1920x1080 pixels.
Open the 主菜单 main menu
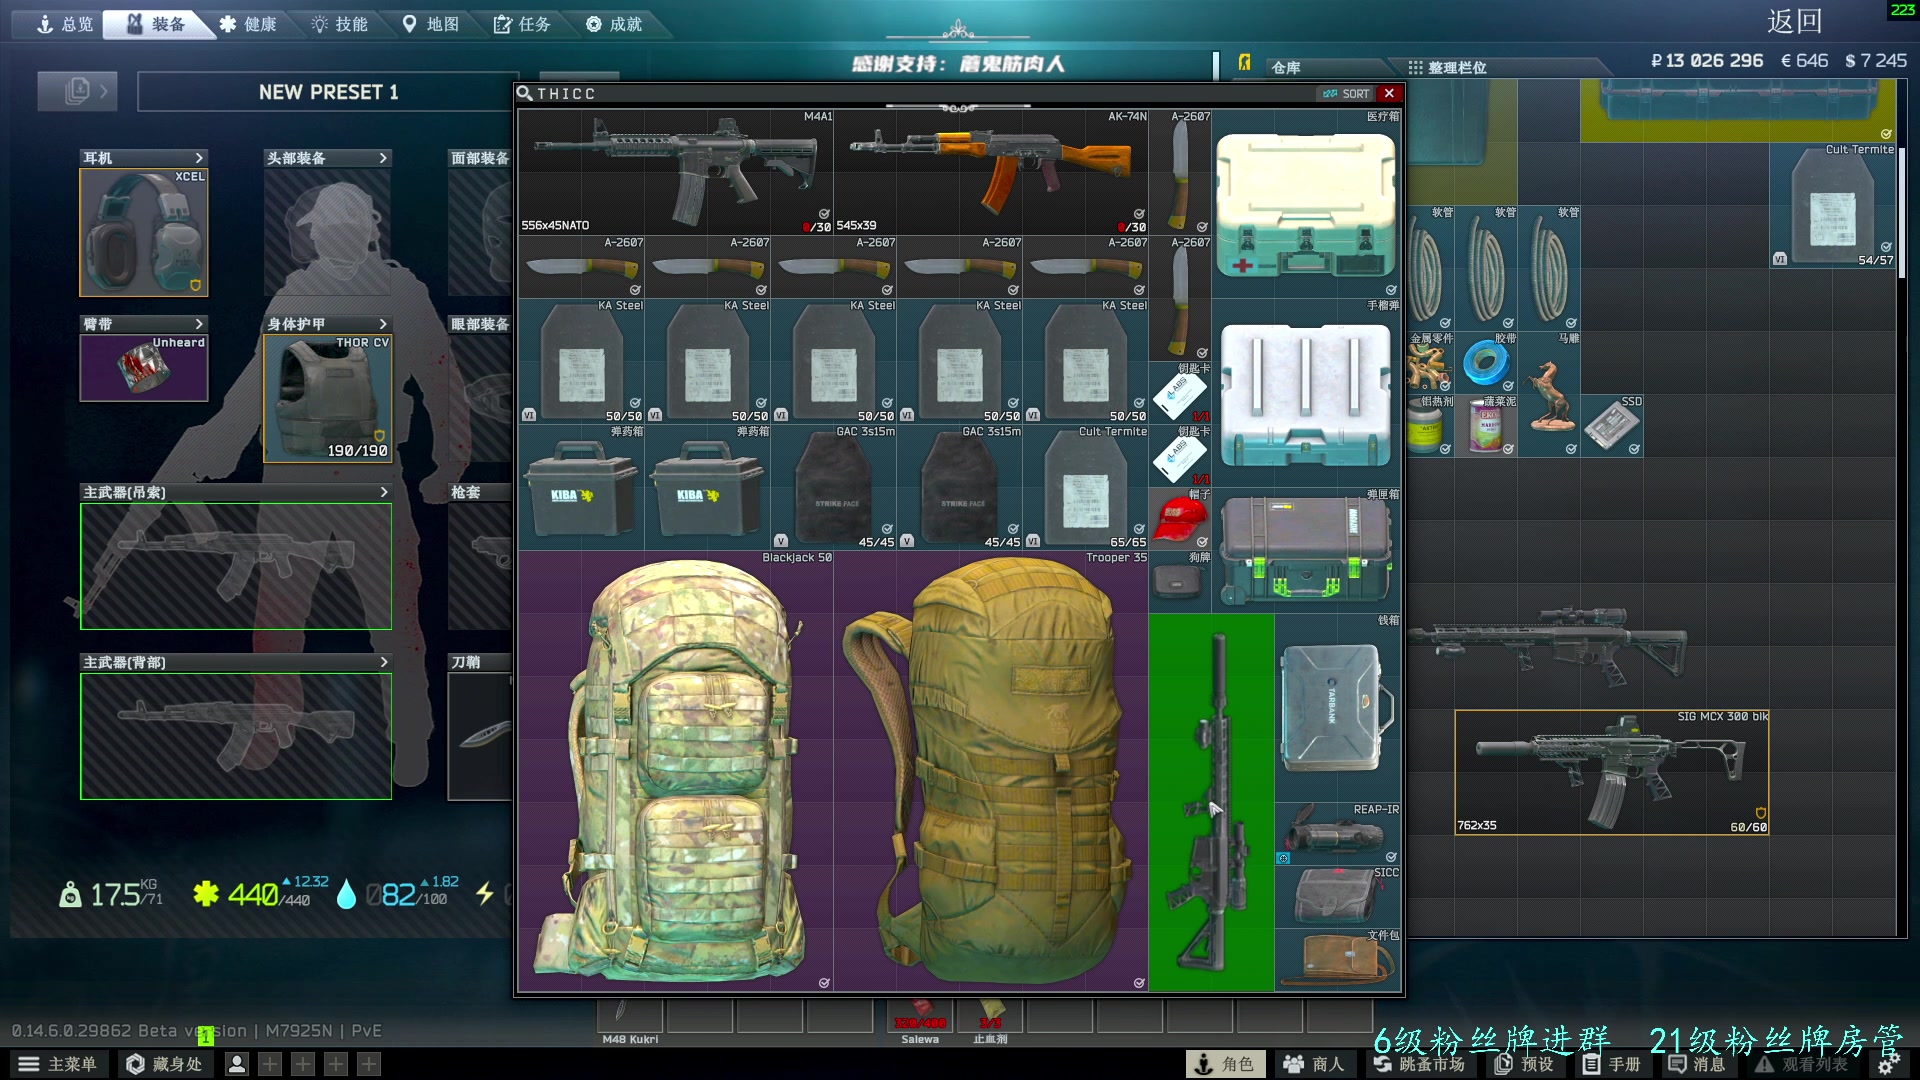click(x=57, y=1064)
